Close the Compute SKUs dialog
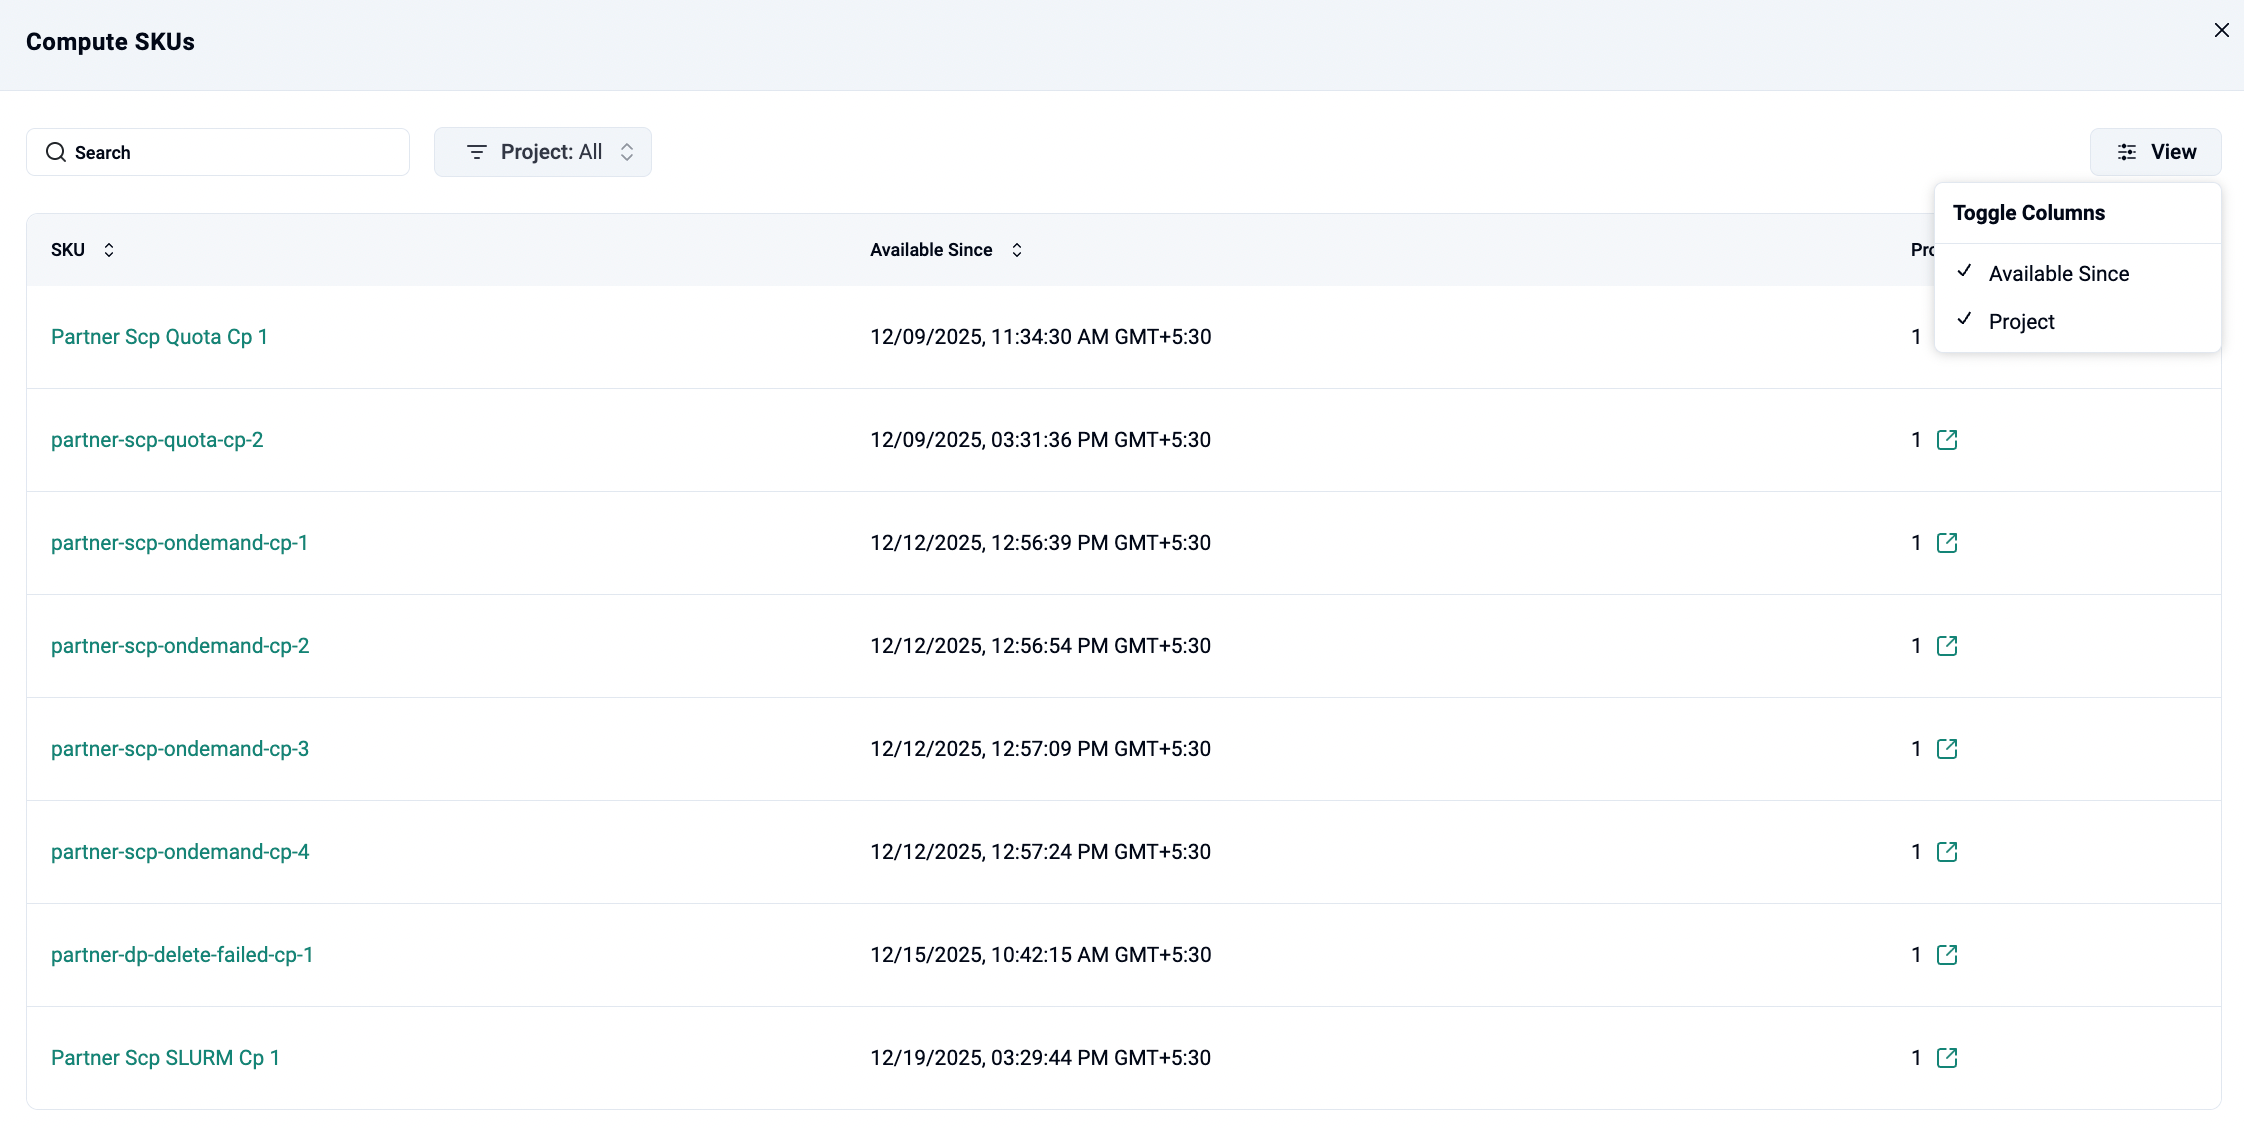2244x1128 pixels. [2221, 30]
